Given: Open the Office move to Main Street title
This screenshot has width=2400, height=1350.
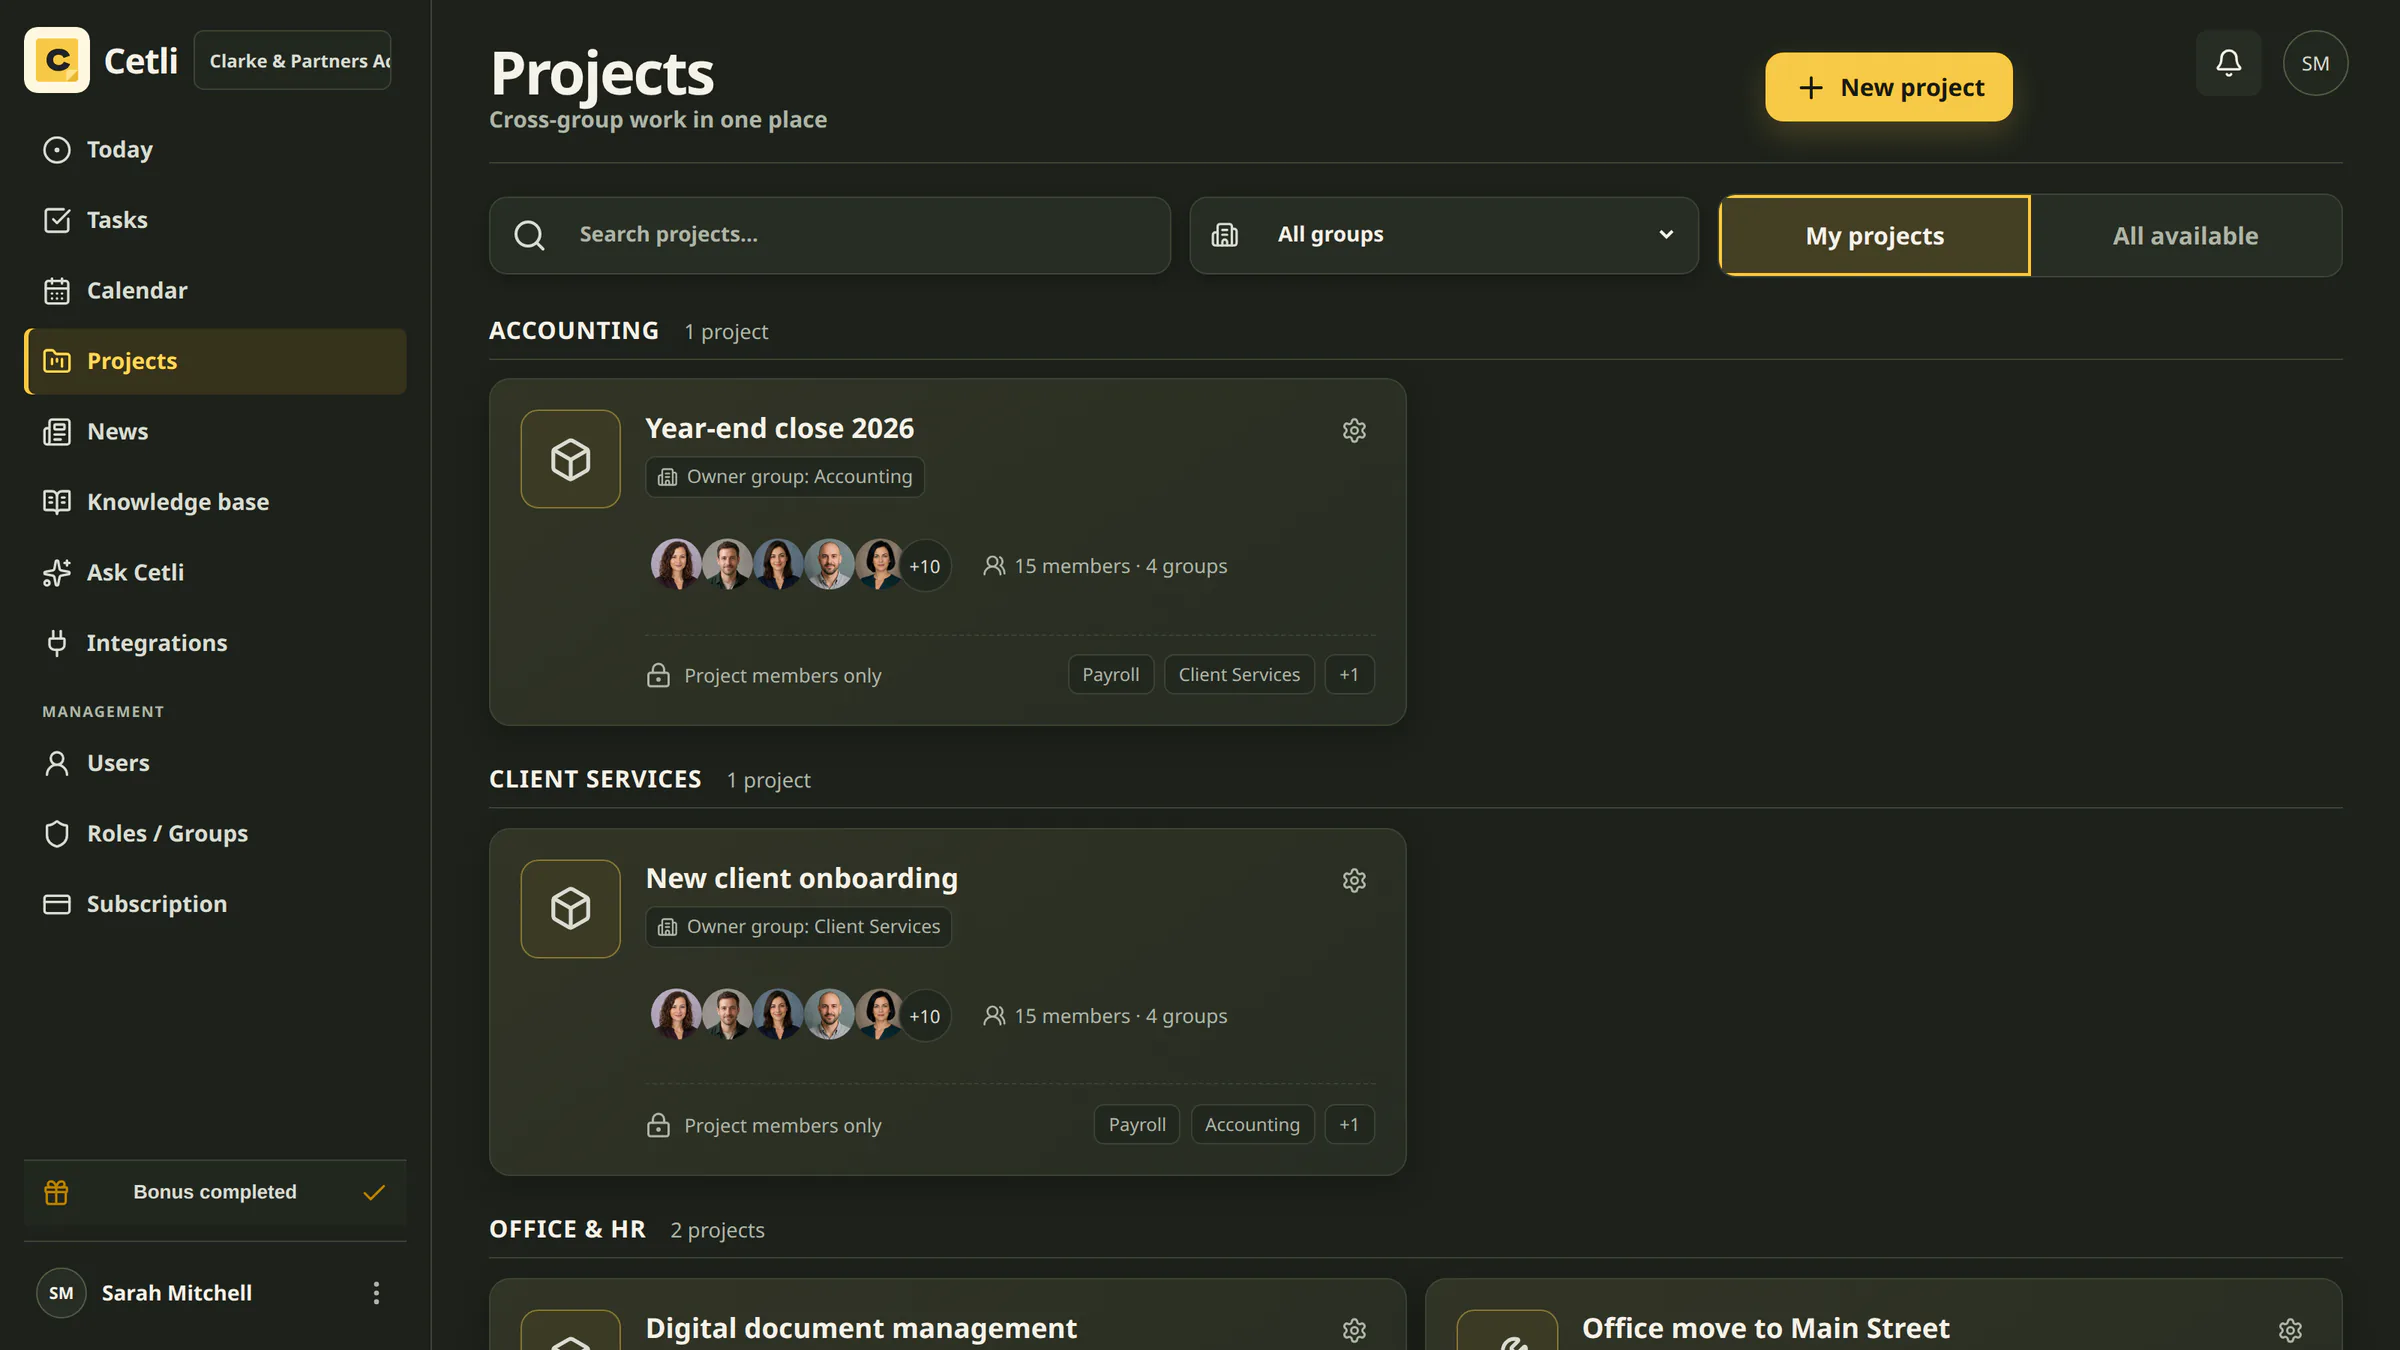Looking at the screenshot, I should coord(1765,1328).
